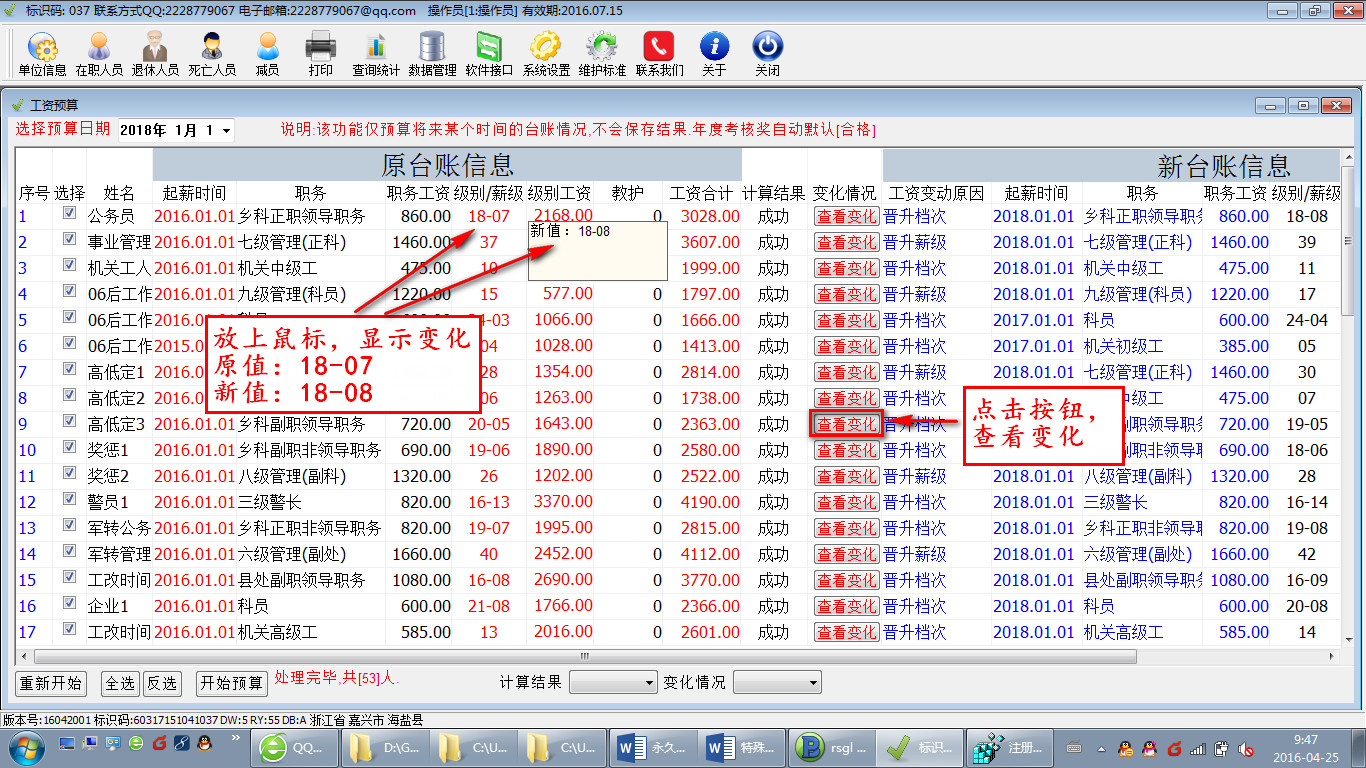Click the 在职人员 active staff icon

pyautogui.click(x=99, y=53)
